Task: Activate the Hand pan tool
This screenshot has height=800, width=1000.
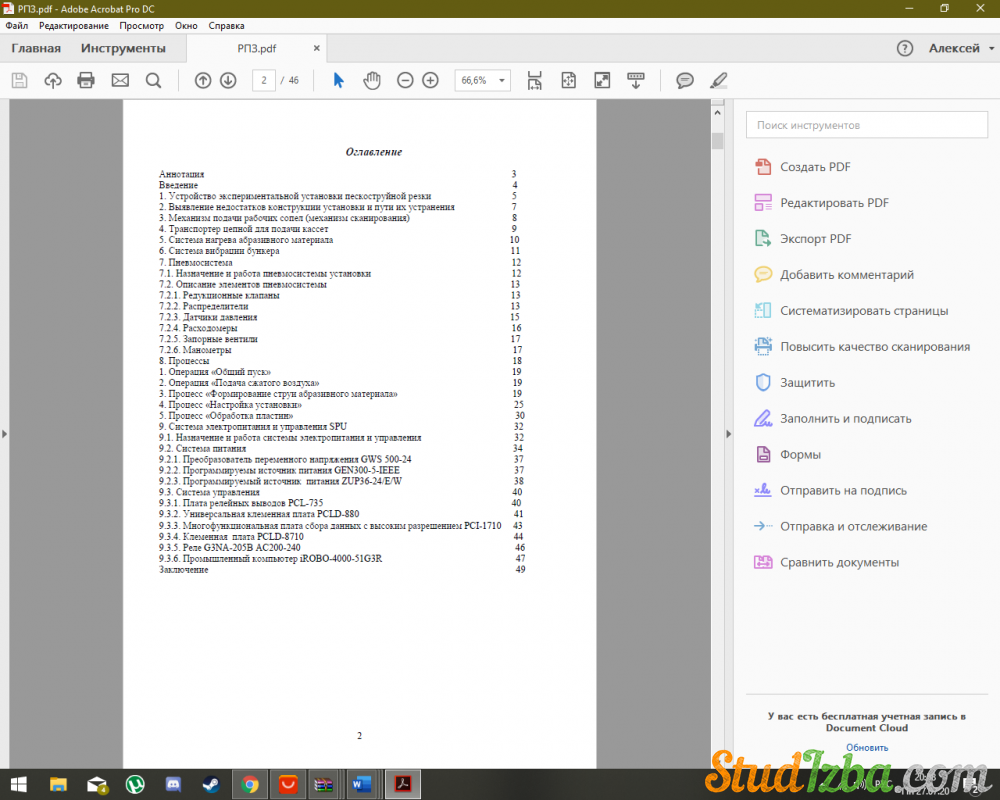Action: [x=372, y=81]
